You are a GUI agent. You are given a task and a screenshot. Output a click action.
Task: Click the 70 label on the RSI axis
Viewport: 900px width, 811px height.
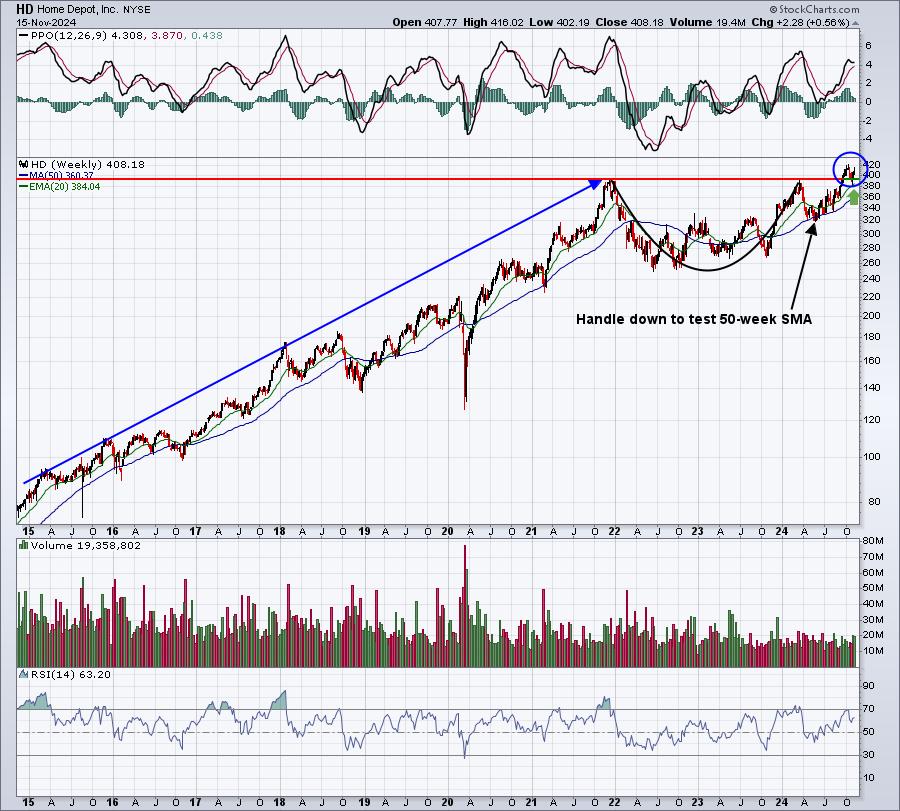[x=869, y=709]
